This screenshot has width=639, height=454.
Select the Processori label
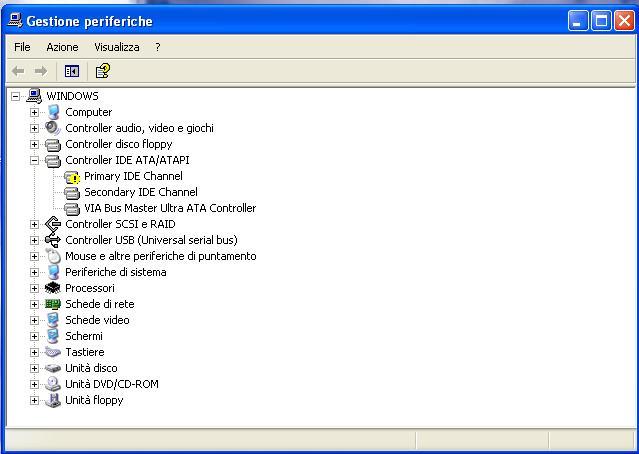click(x=90, y=288)
